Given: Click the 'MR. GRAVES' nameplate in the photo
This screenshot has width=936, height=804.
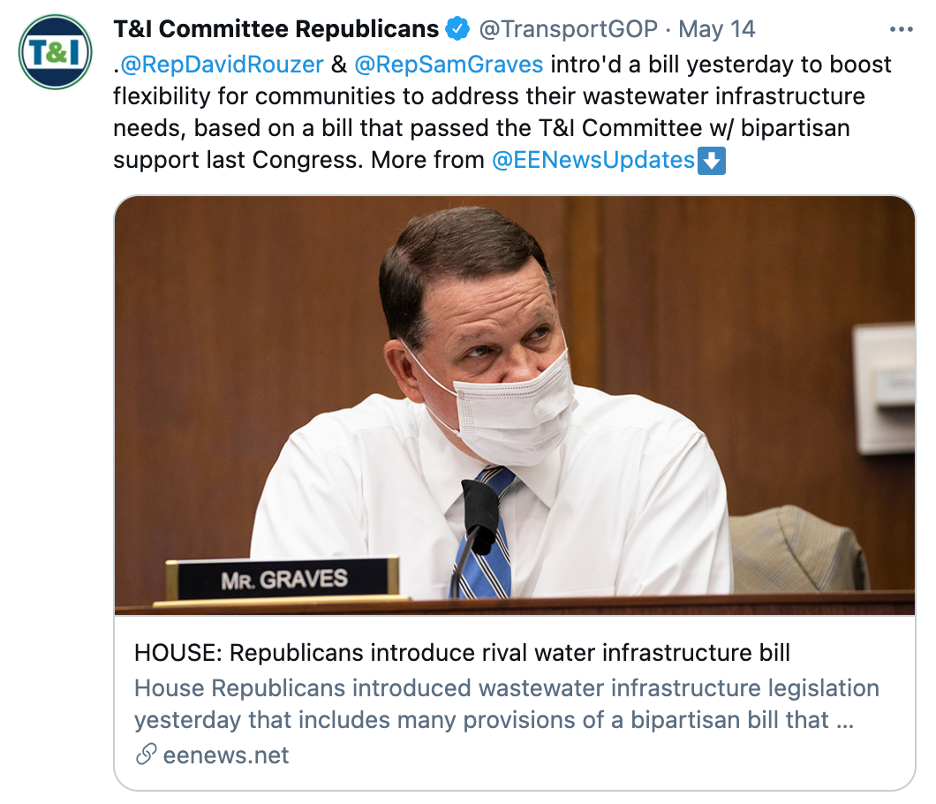Looking at the screenshot, I should (282, 578).
